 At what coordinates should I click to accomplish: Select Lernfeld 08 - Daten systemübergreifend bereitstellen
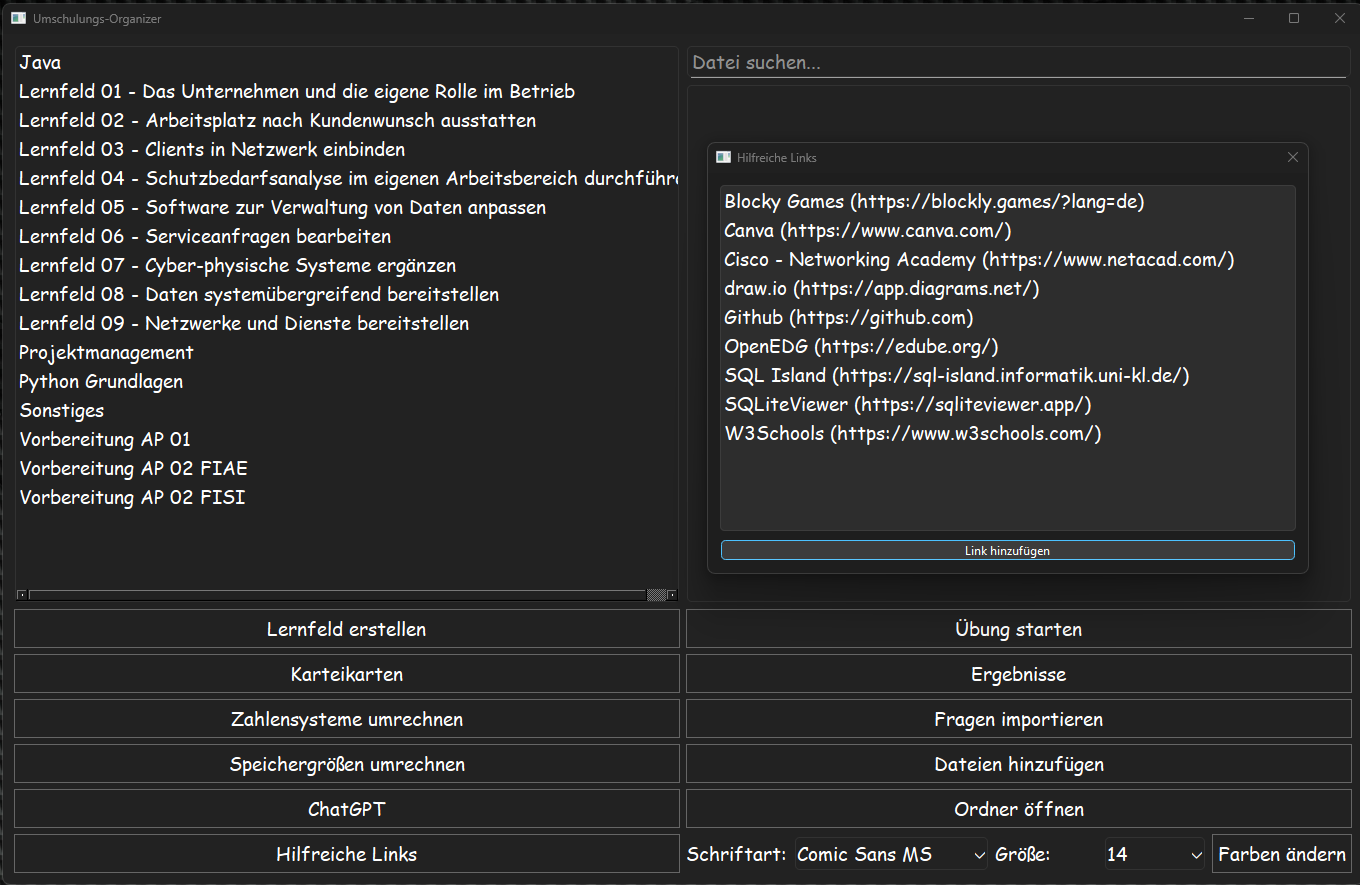click(x=347, y=294)
